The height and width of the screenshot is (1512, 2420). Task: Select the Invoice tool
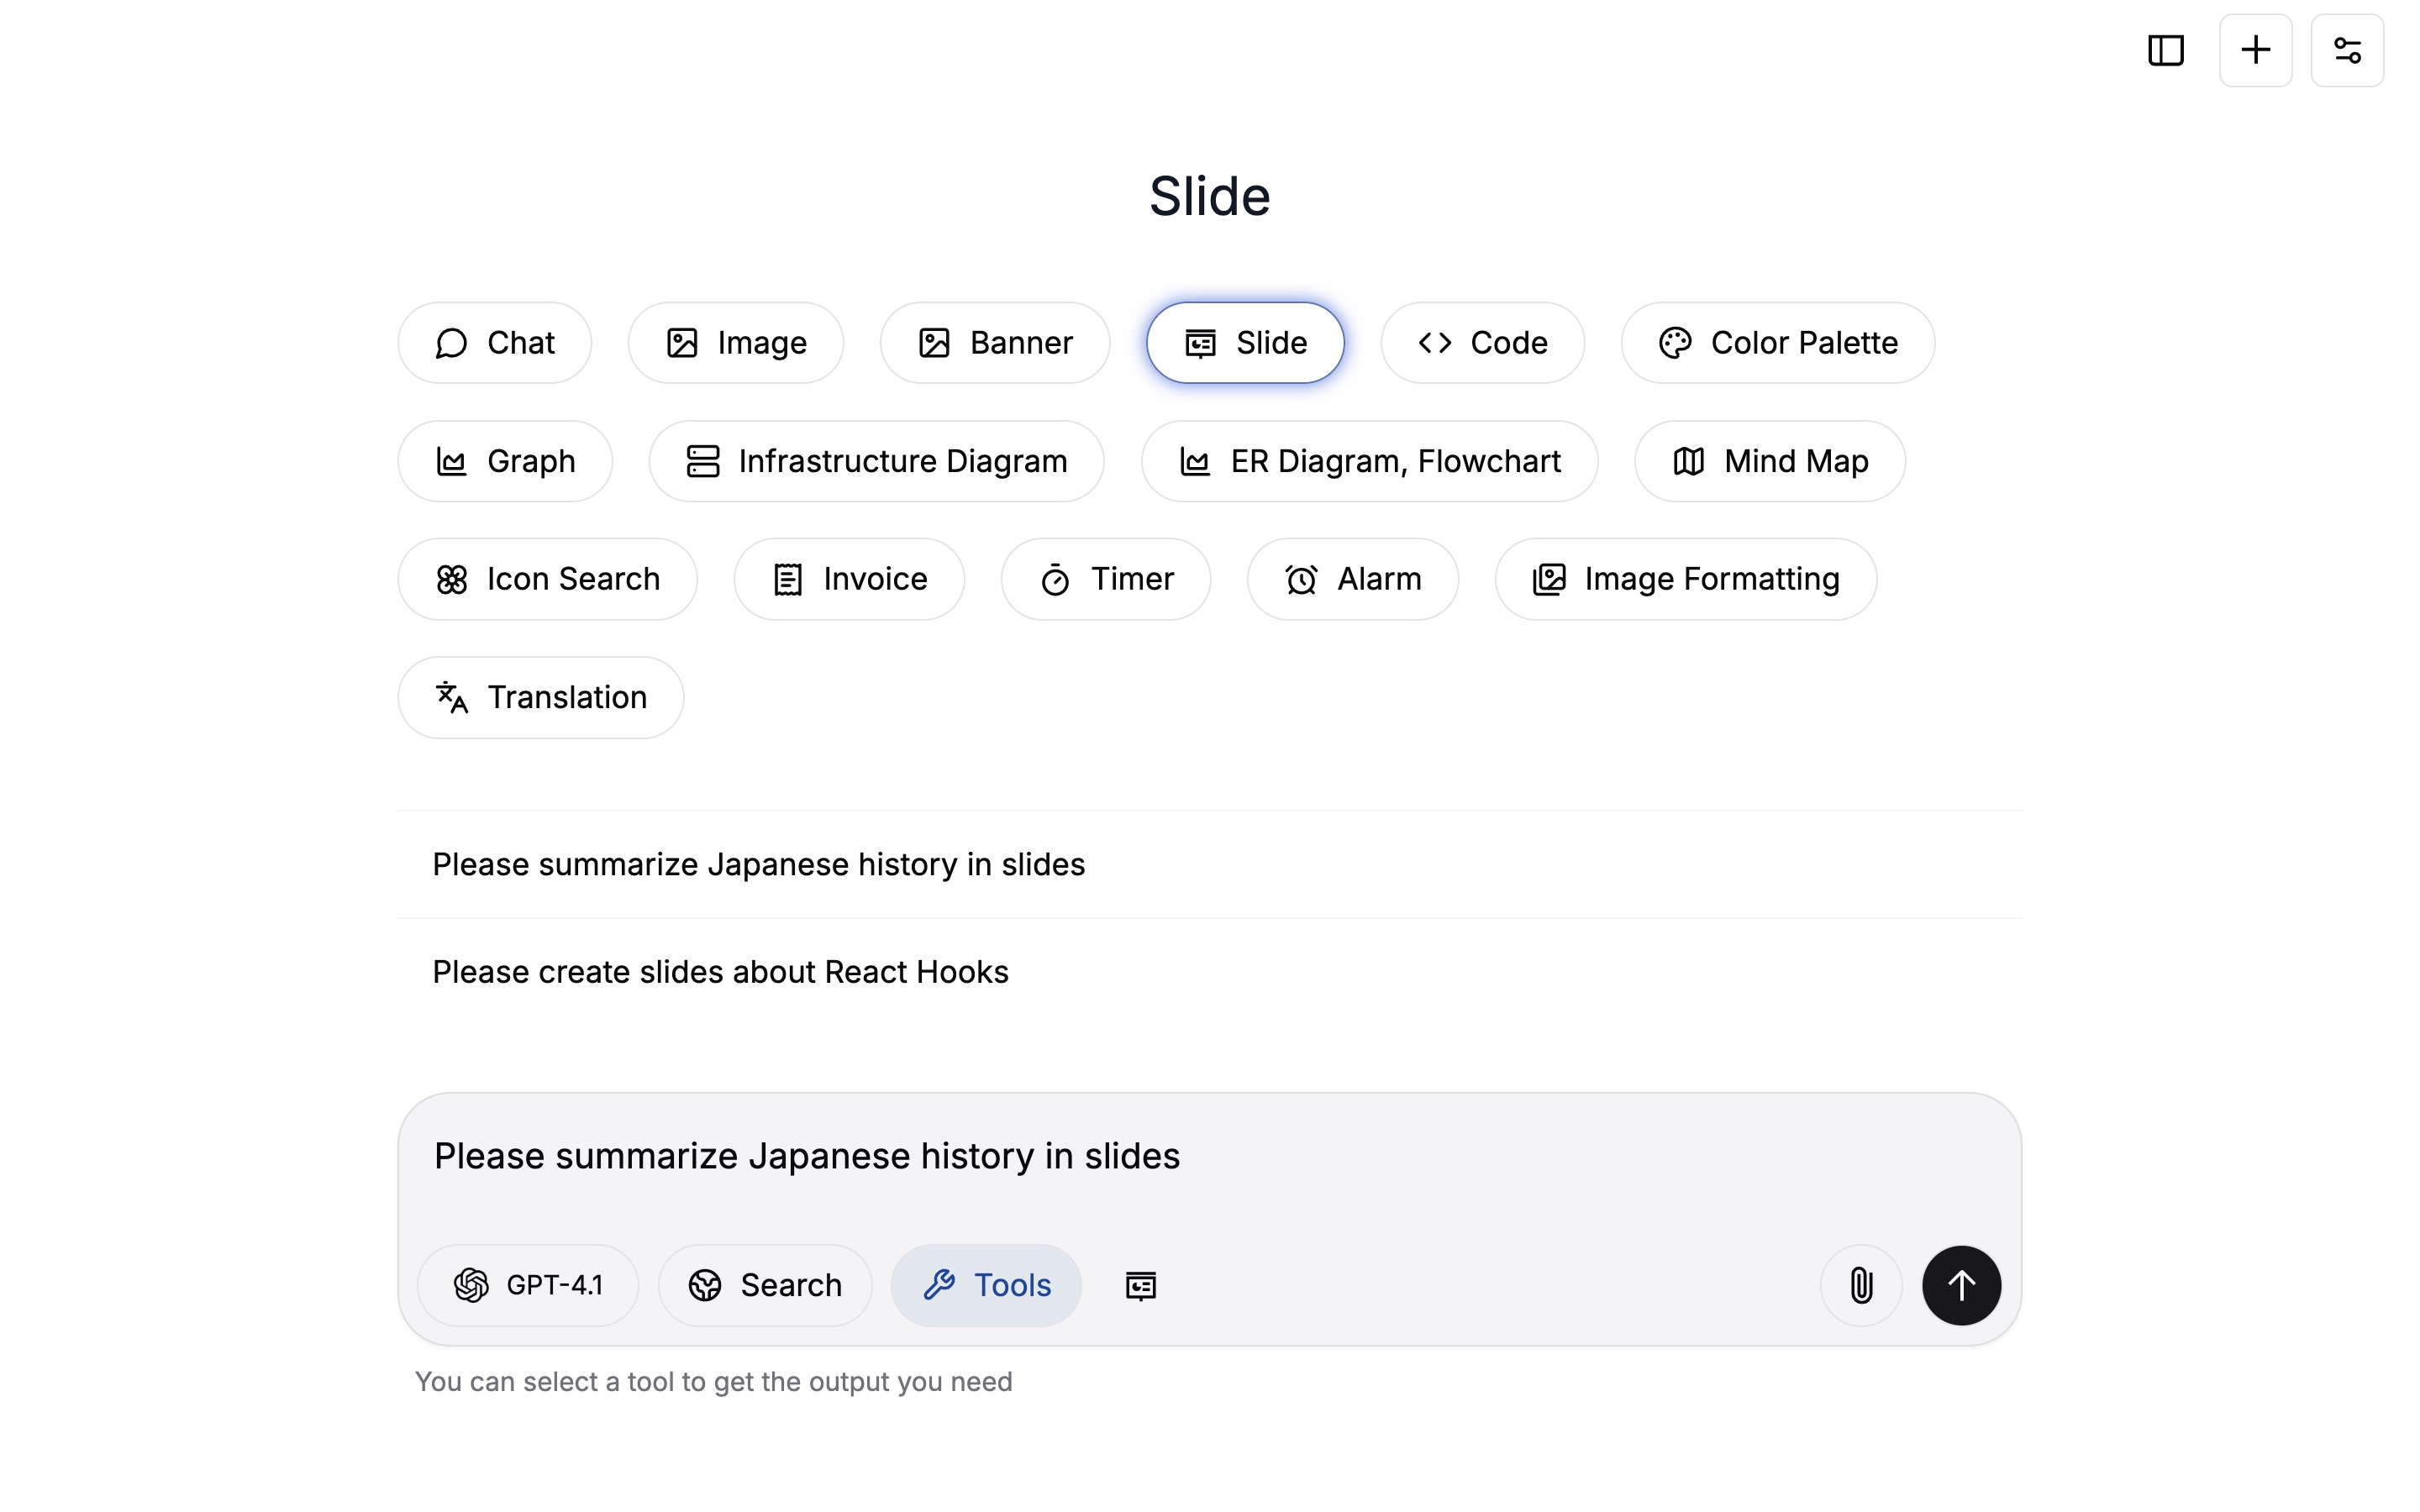pyautogui.click(x=849, y=579)
